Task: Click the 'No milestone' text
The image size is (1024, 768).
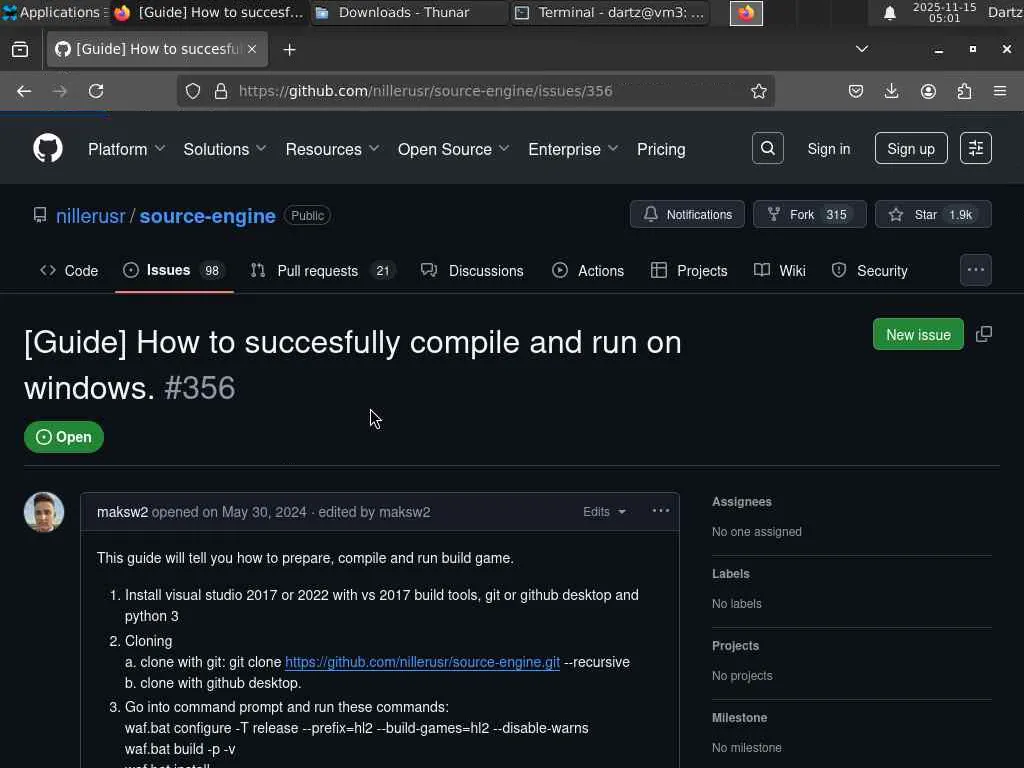Action: (x=746, y=747)
